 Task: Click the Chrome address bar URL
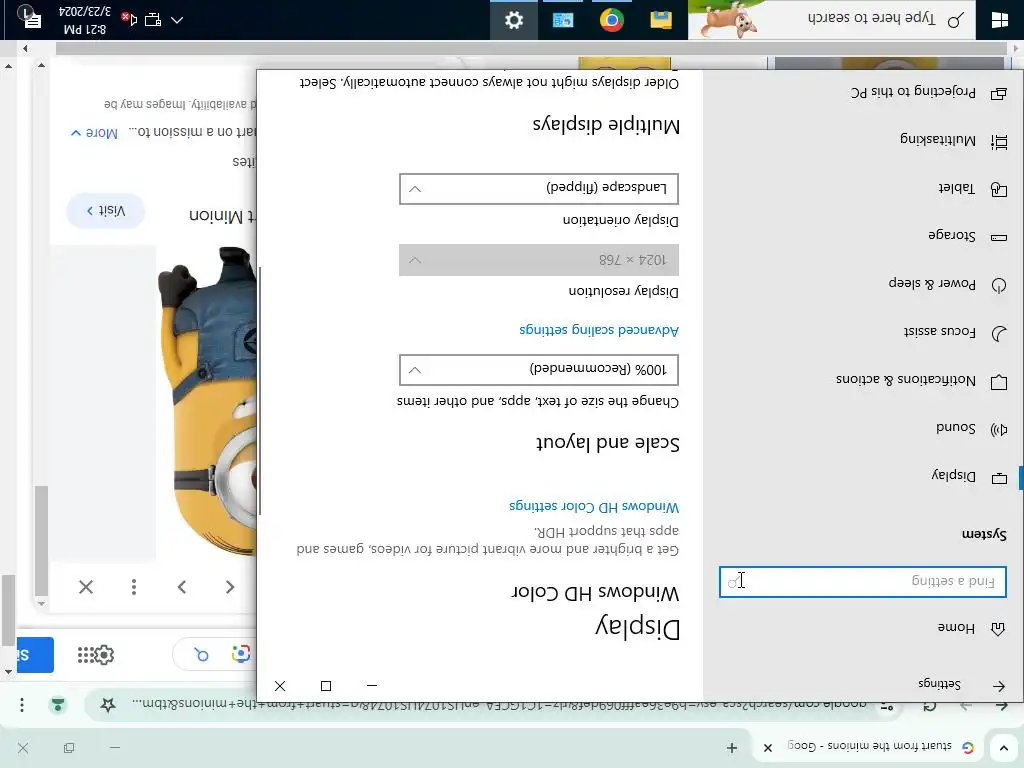pos(500,703)
